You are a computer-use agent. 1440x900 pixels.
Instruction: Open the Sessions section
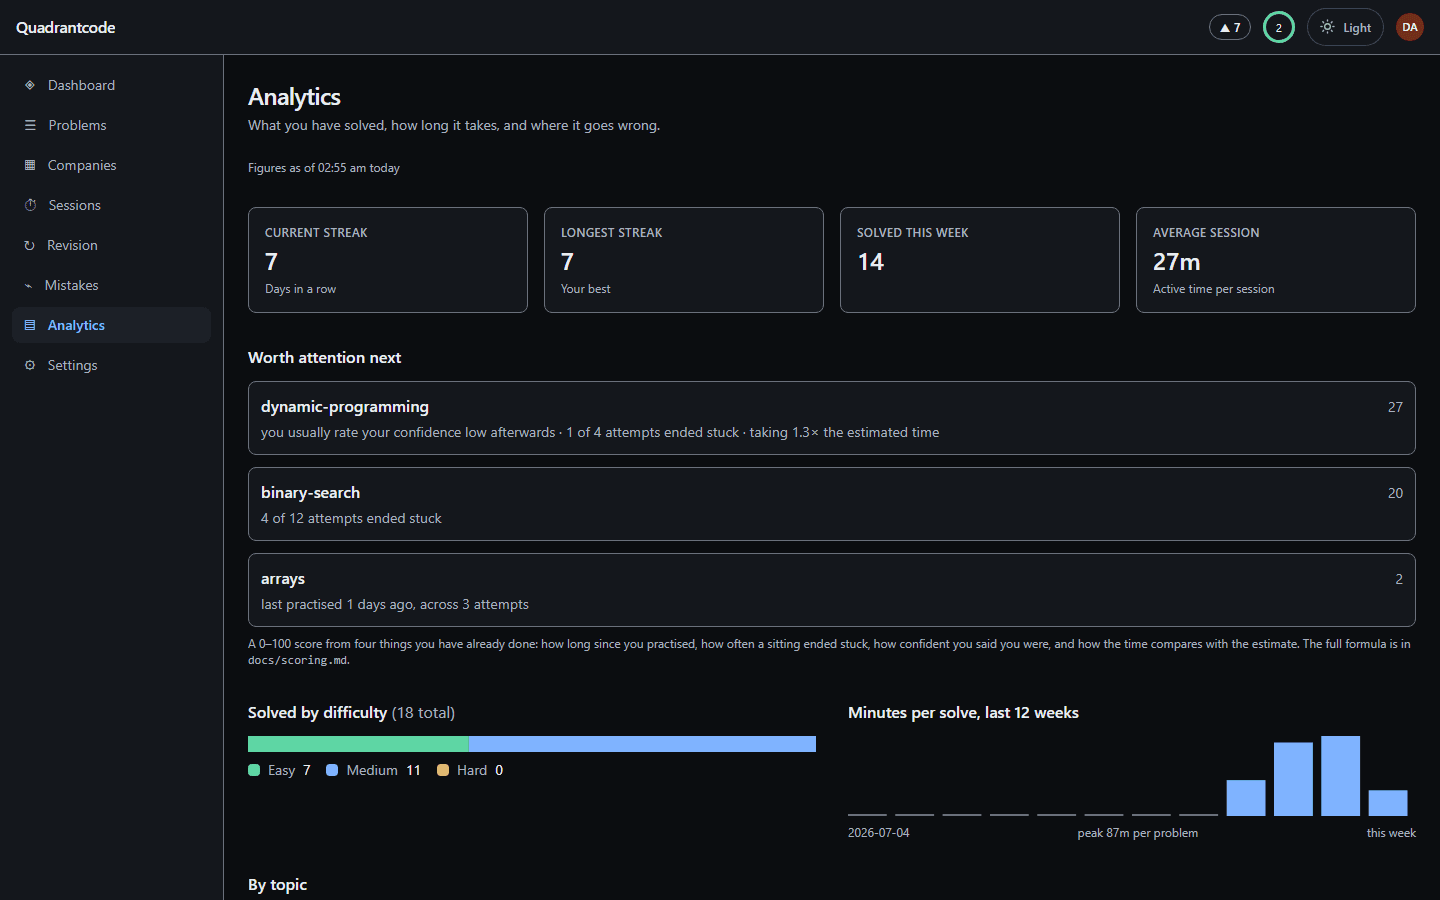pyautogui.click(x=111, y=205)
